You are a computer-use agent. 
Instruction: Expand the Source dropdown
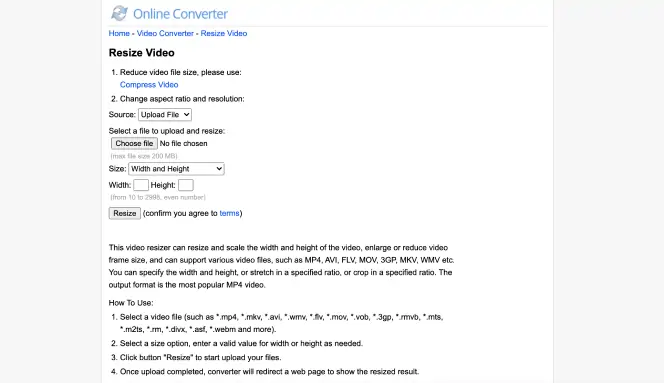[165, 115]
